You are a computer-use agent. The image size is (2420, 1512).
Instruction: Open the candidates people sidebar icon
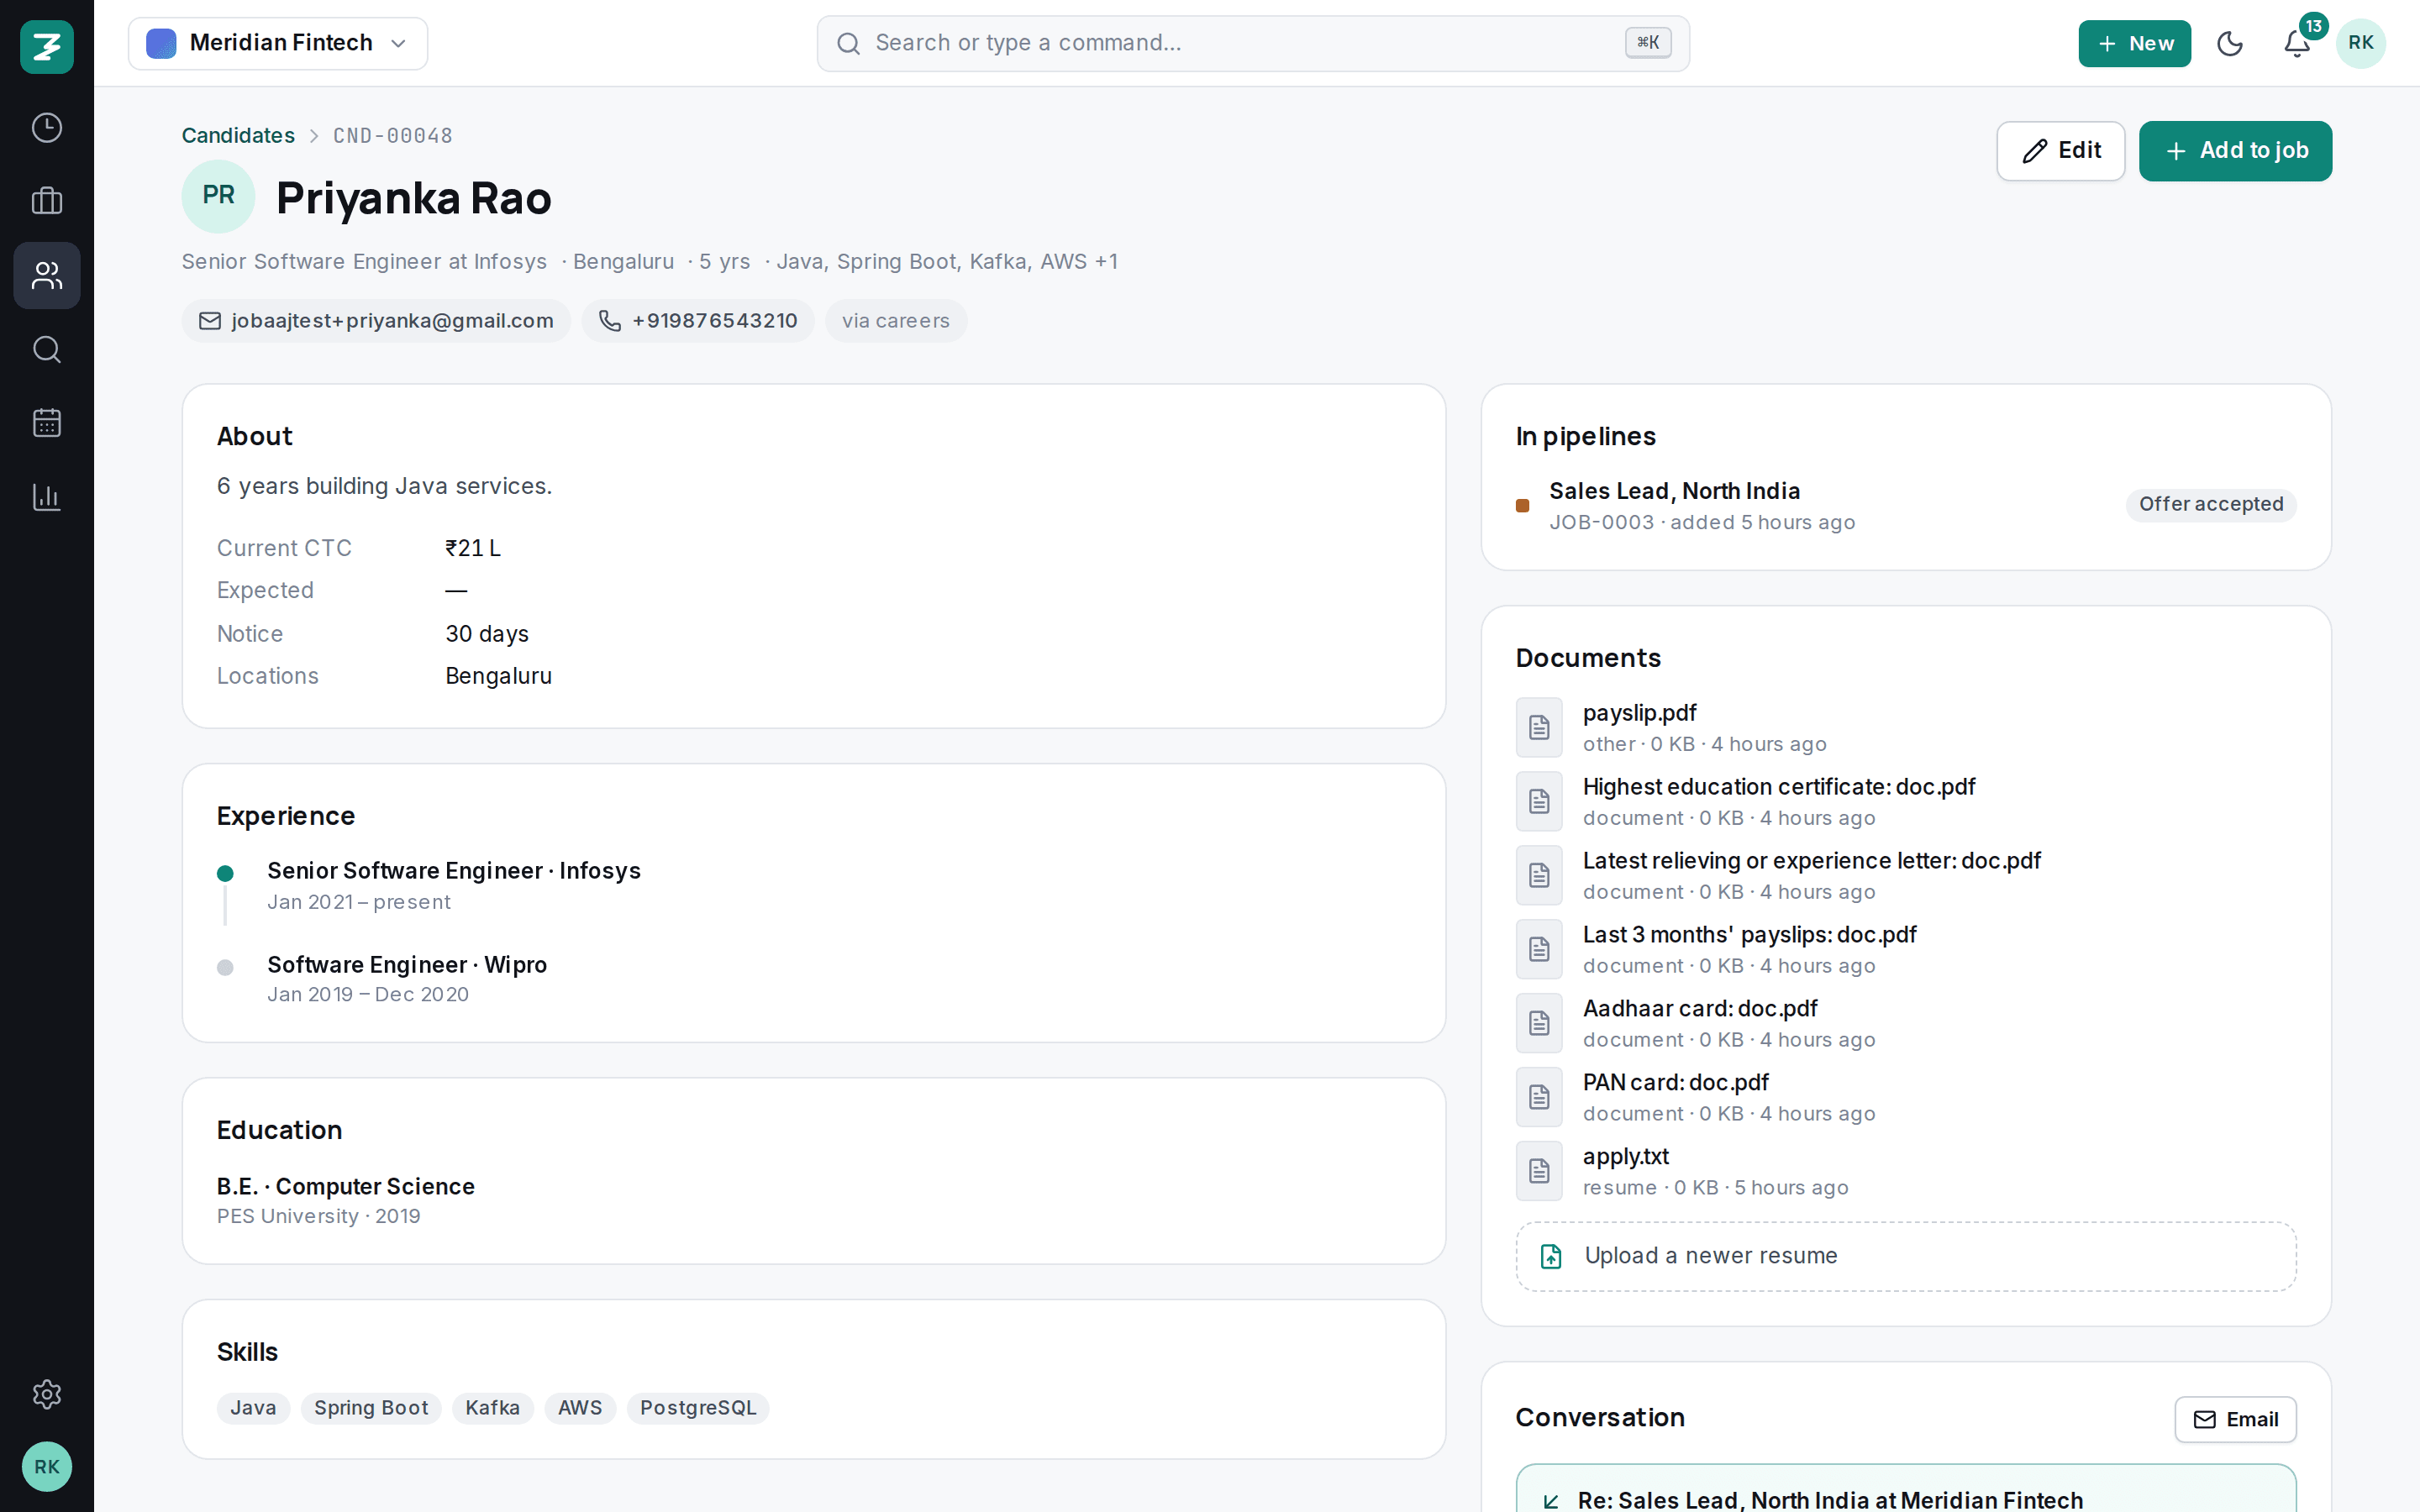47,275
